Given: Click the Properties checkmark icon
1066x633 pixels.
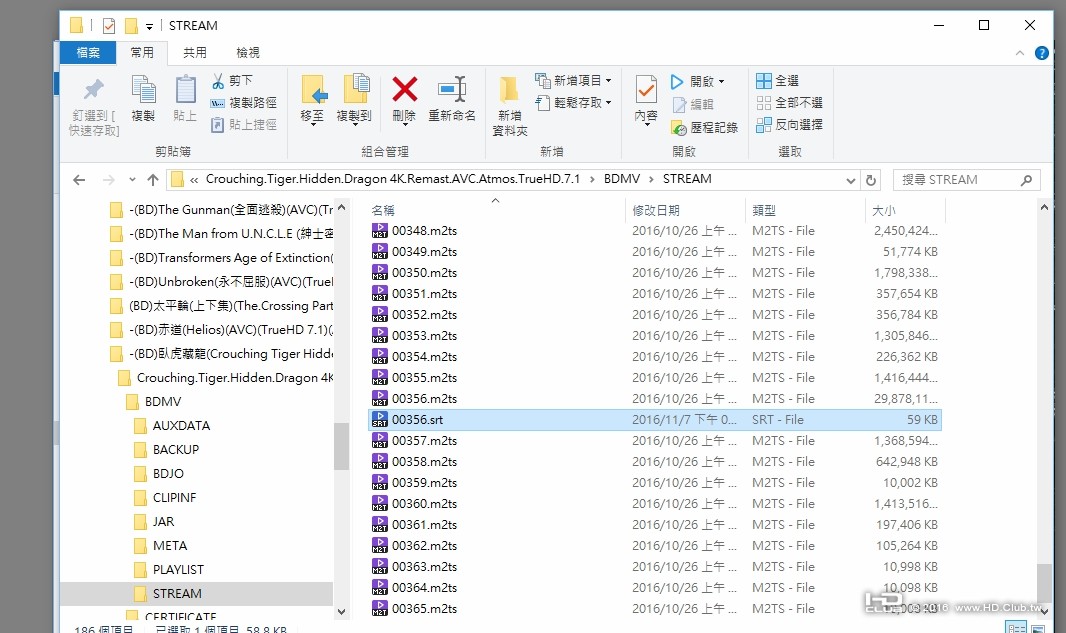Looking at the screenshot, I should tap(646, 90).
